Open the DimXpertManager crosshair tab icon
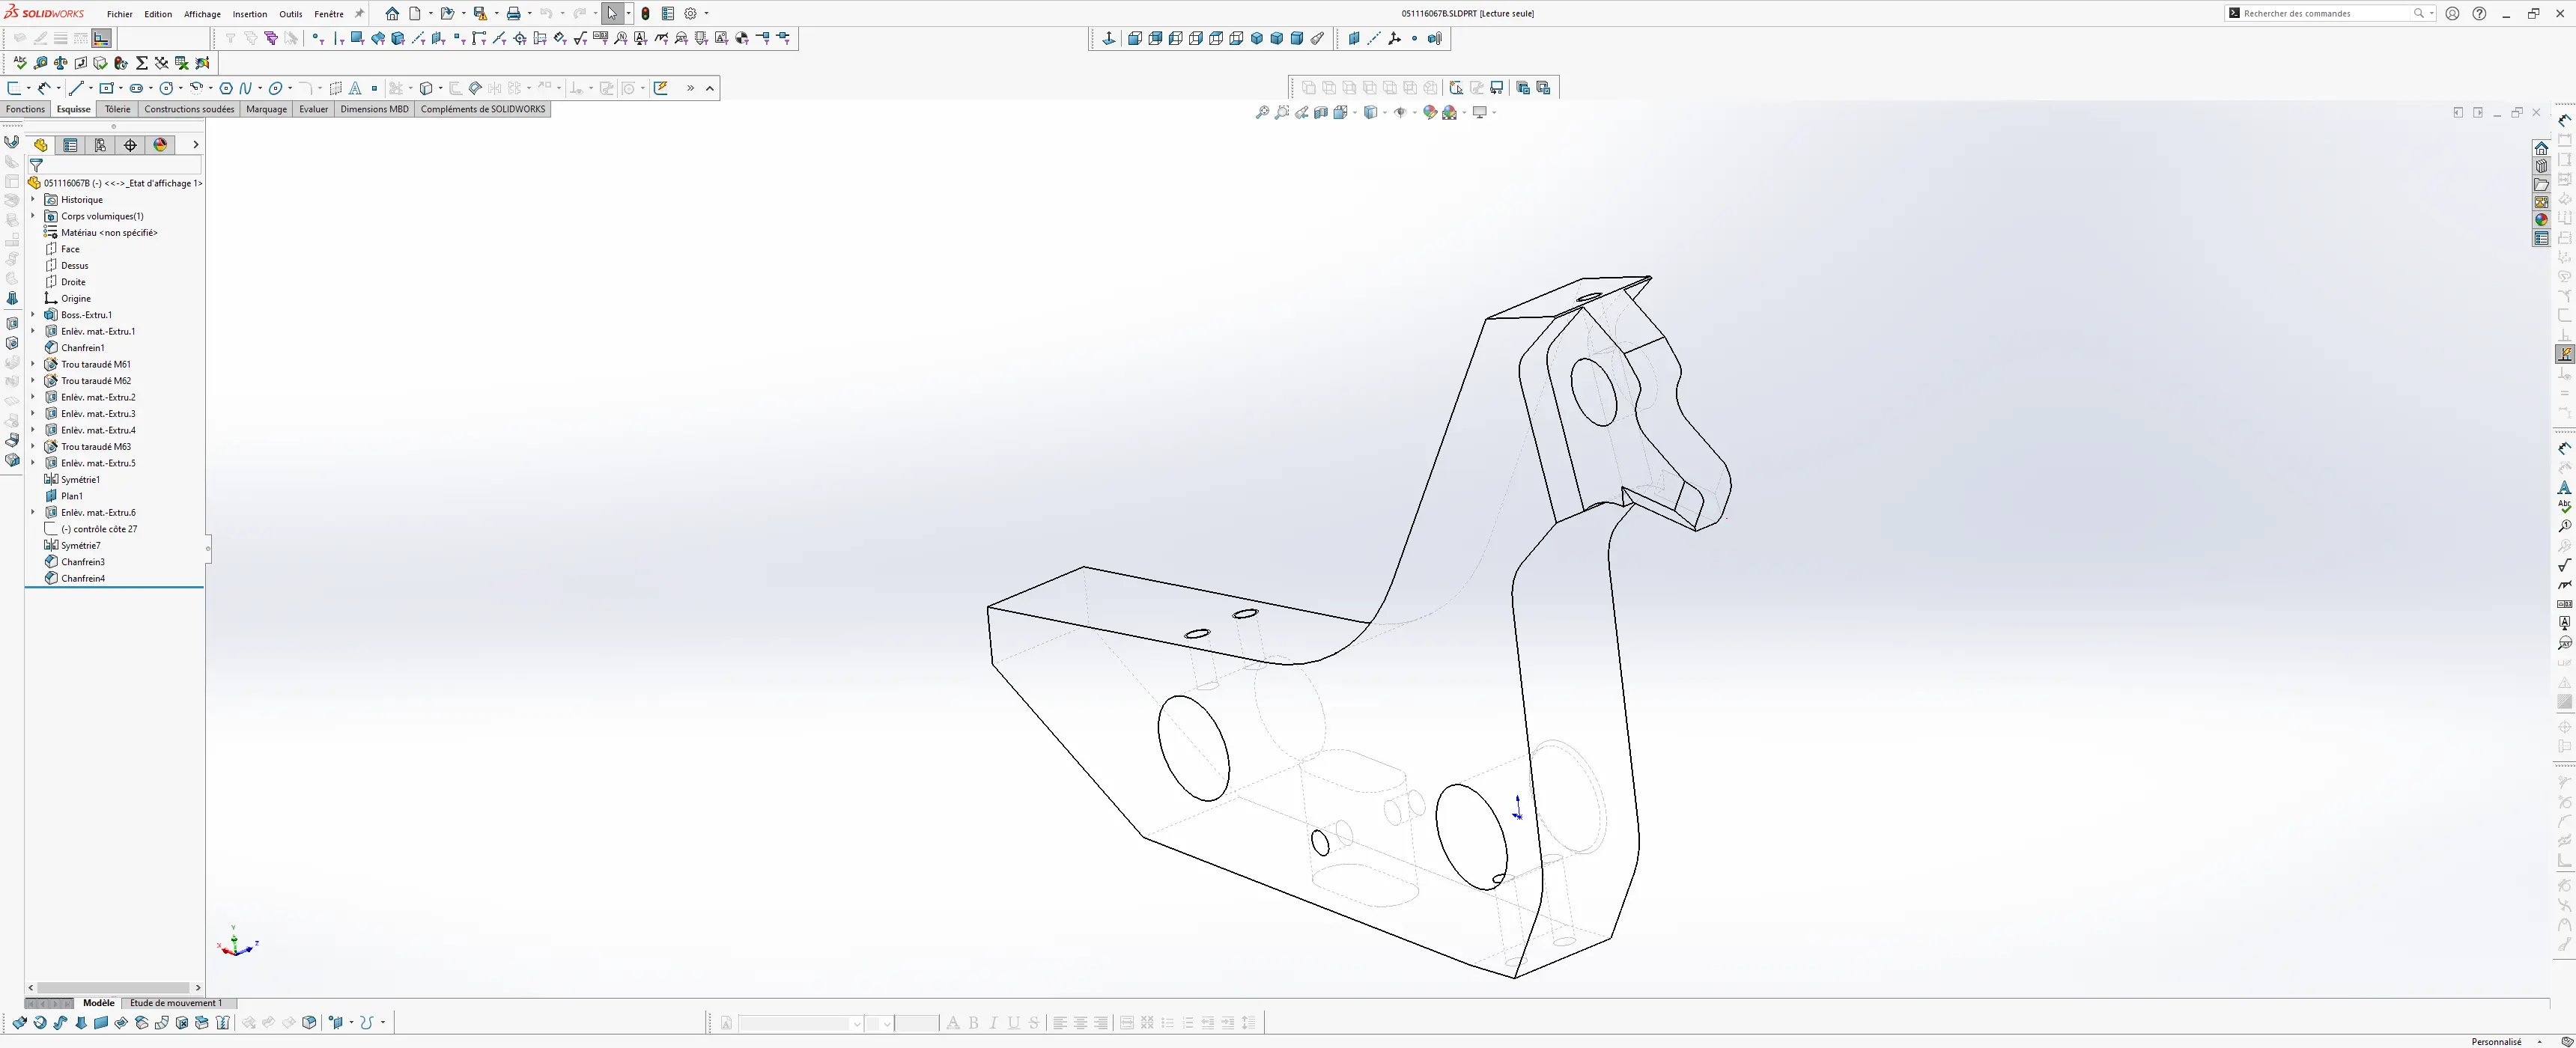This screenshot has height=1048, width=2576. tap(130, 145)
